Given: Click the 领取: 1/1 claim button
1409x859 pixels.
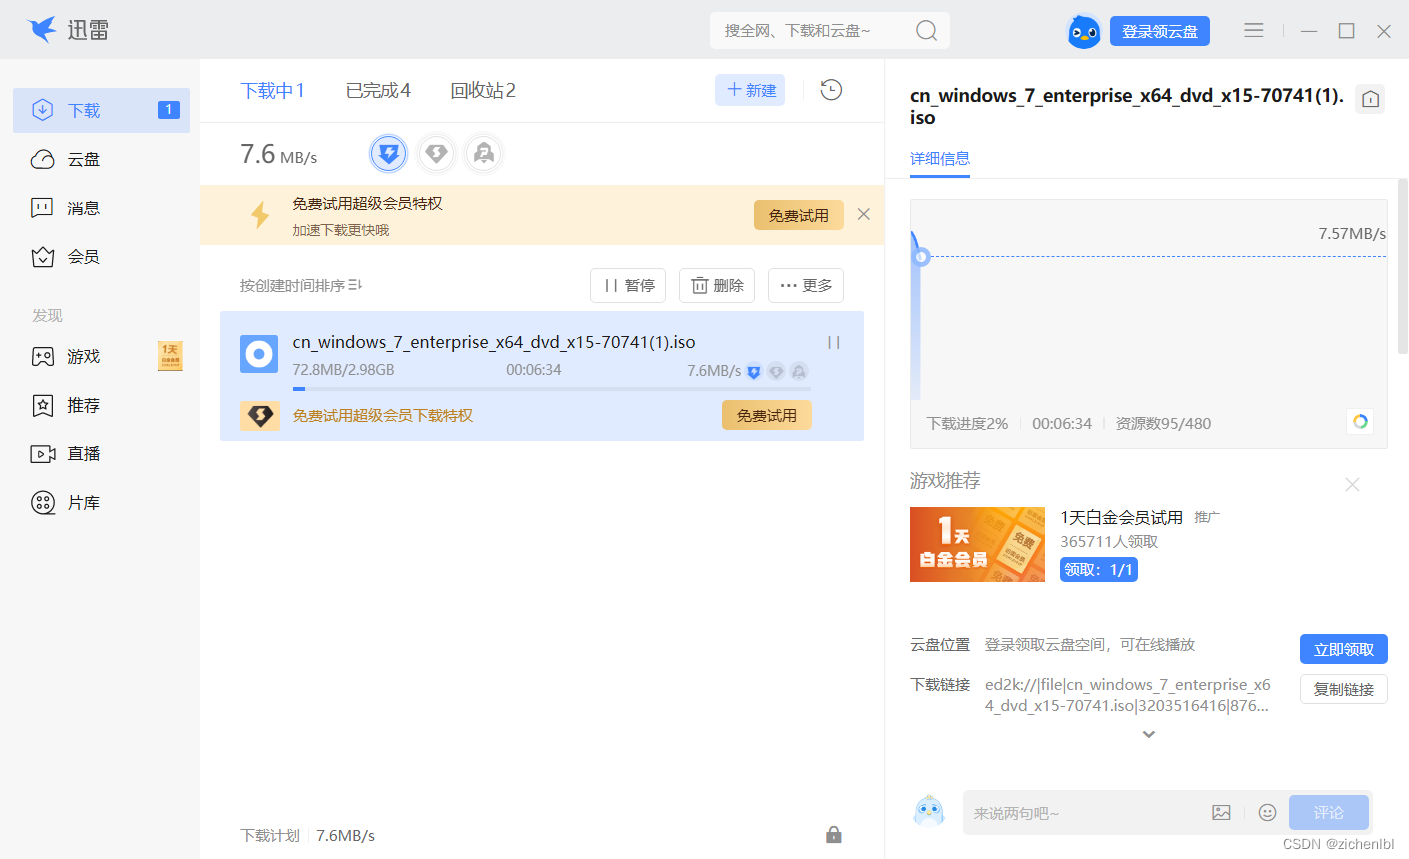Looking at the screenshot, I should pos(1099,569).
